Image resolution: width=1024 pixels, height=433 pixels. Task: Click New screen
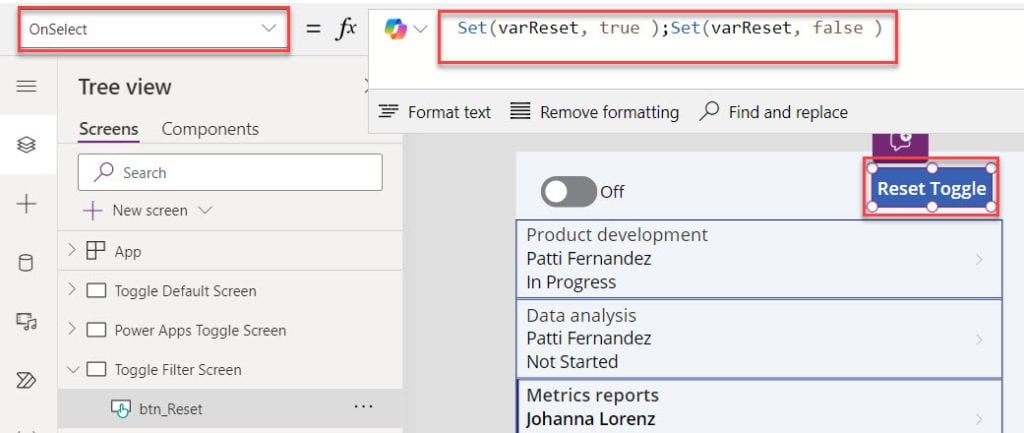[148, 210]
